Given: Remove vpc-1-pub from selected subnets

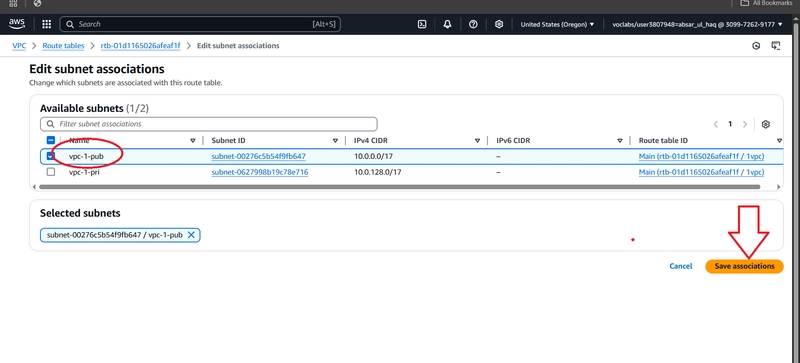Looking at the screenshot, I should click(x=191, y=235).
